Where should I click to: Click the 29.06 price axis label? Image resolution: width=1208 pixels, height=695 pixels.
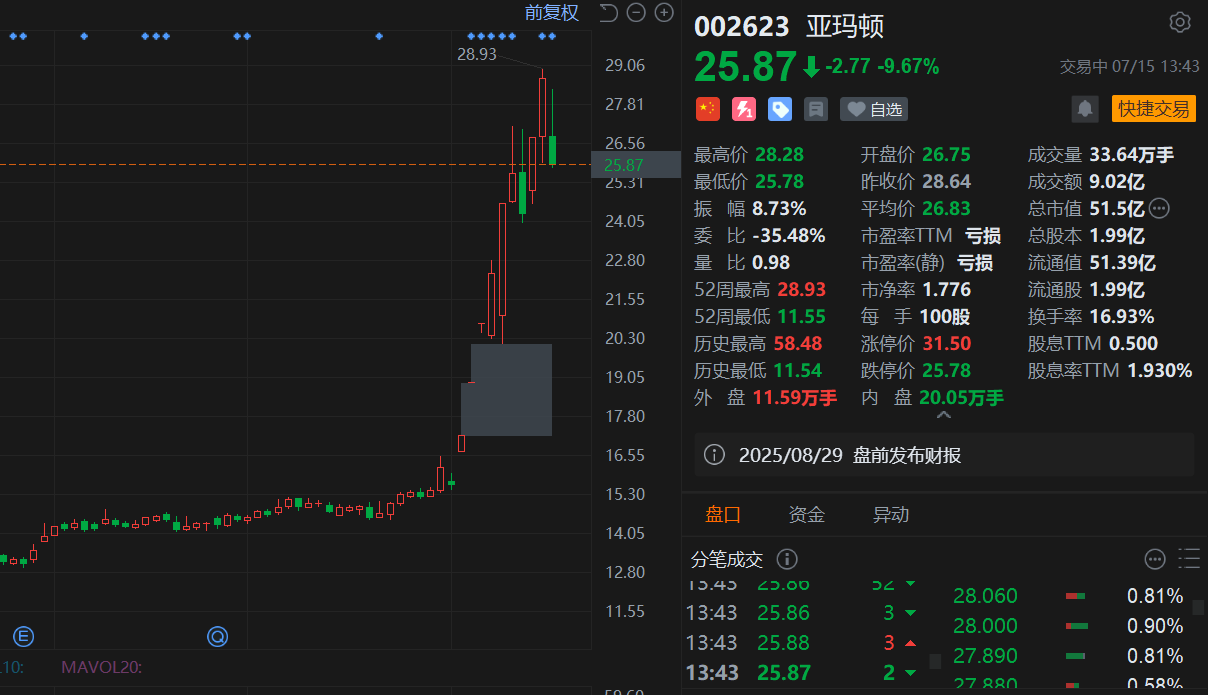625,65
